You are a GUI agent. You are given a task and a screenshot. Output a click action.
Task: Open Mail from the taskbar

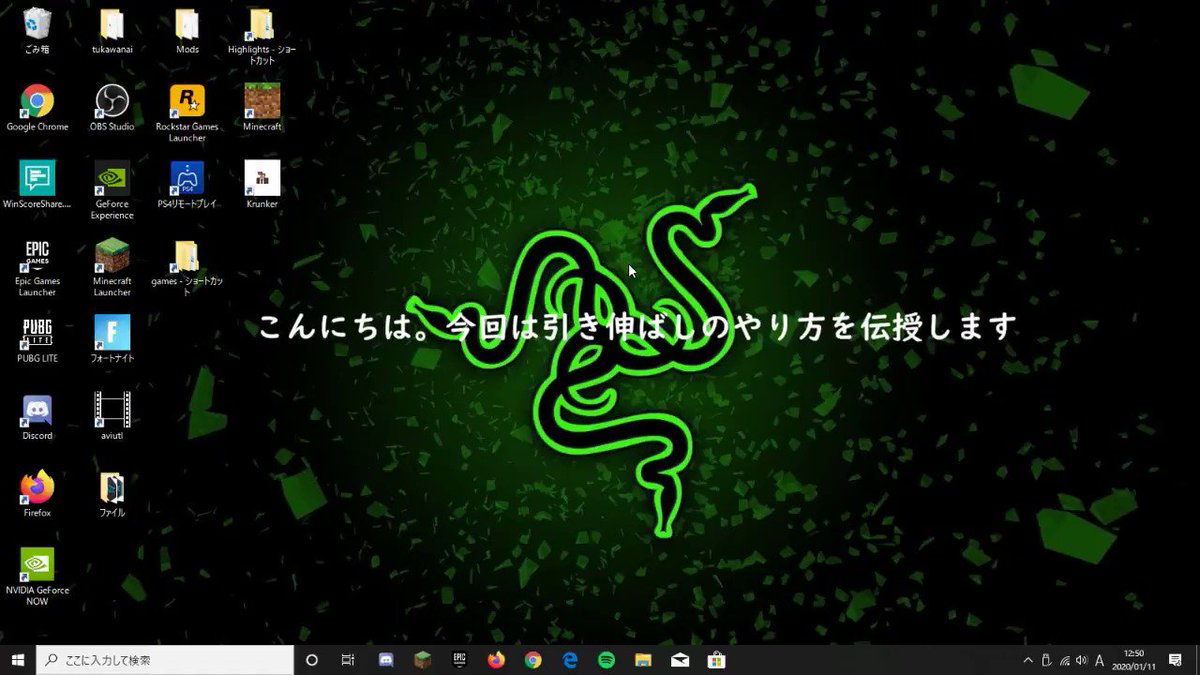point(680,660)
